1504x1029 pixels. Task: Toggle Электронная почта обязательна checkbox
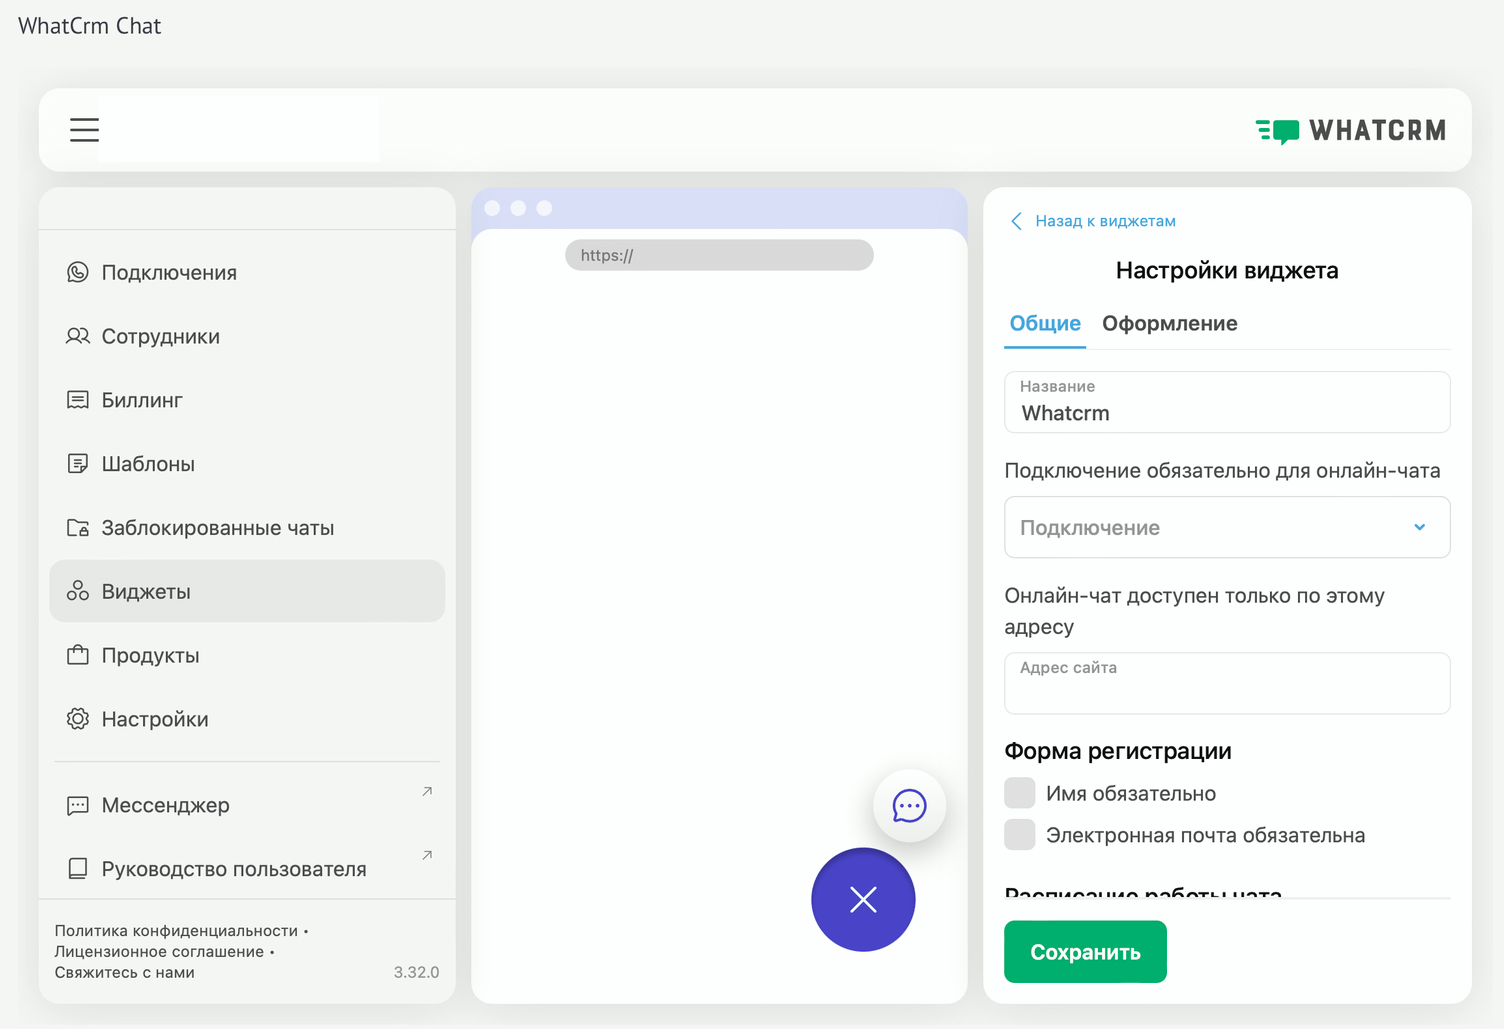click(1020, 835)
